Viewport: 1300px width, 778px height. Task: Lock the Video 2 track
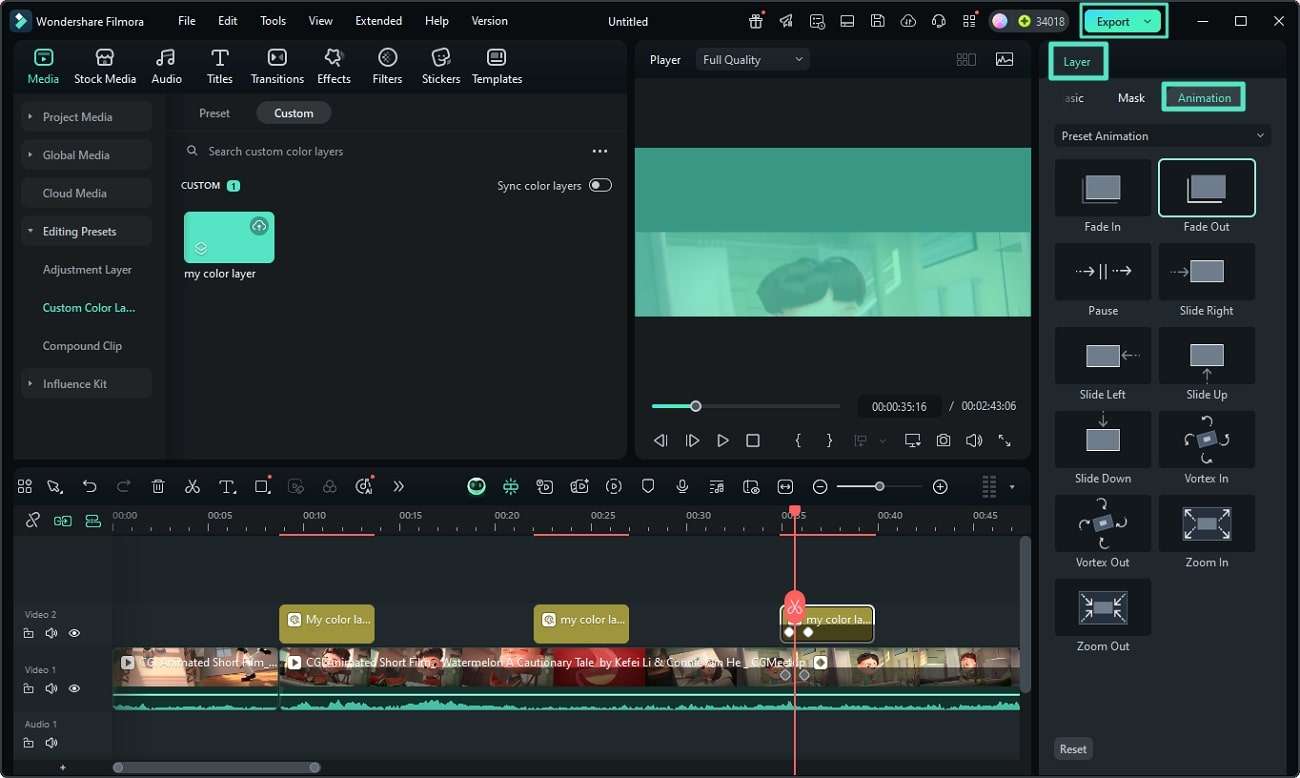[x=29, y=633]
